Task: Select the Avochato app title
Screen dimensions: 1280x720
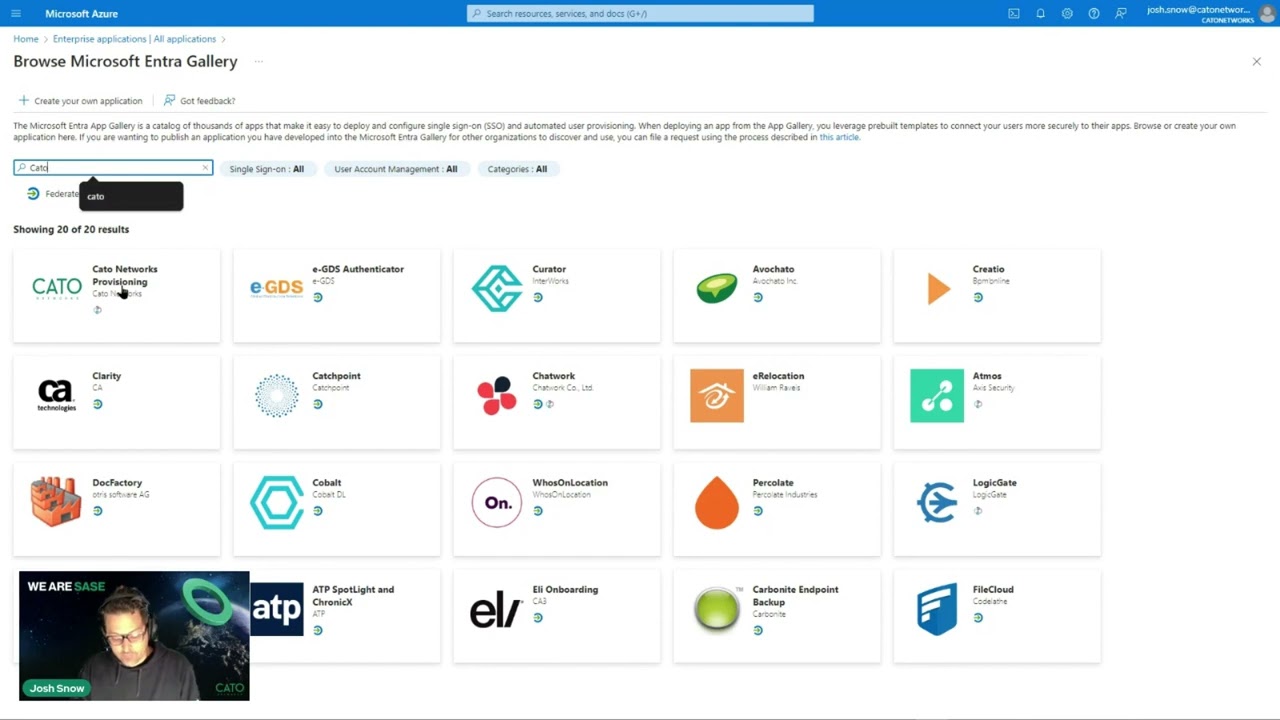Action: pyautogui.click(x=773, y=269)
